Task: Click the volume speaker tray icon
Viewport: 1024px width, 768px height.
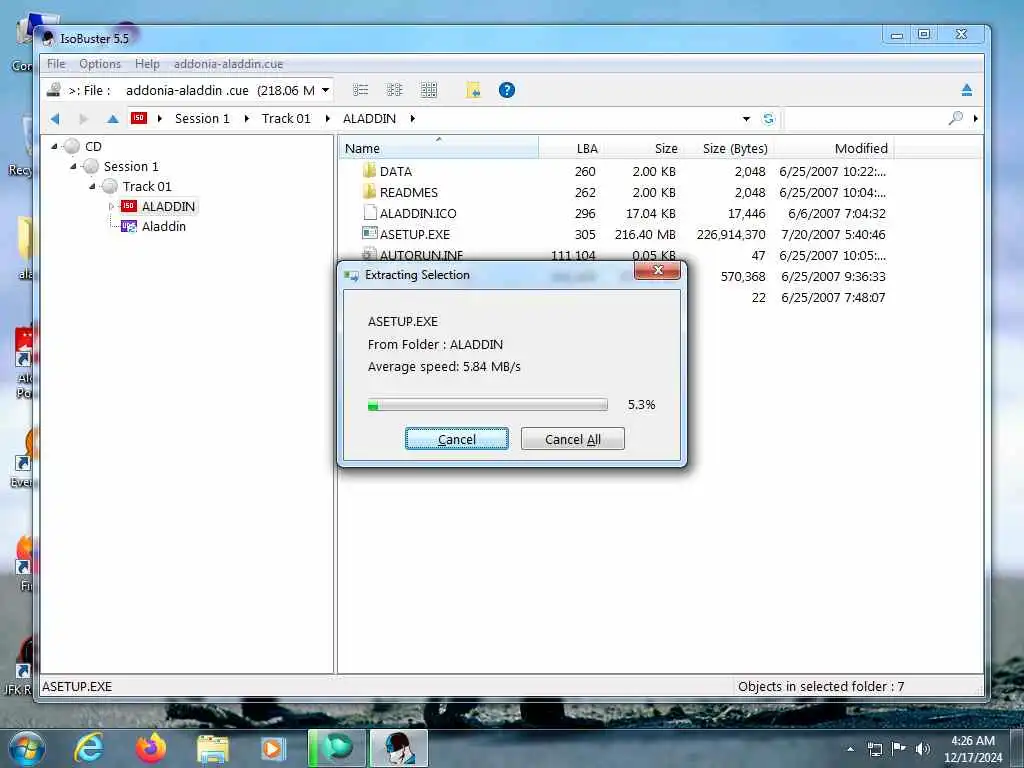Action: click(x=922, y=748)
